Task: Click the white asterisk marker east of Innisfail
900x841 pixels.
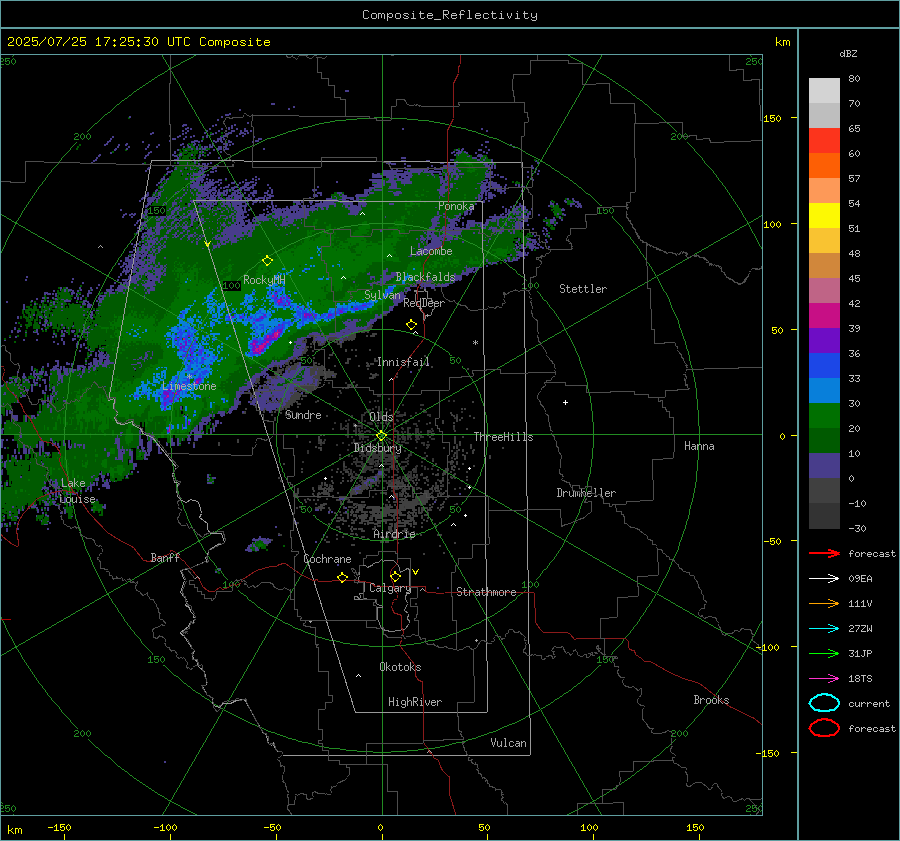Action: coord(475,343)
